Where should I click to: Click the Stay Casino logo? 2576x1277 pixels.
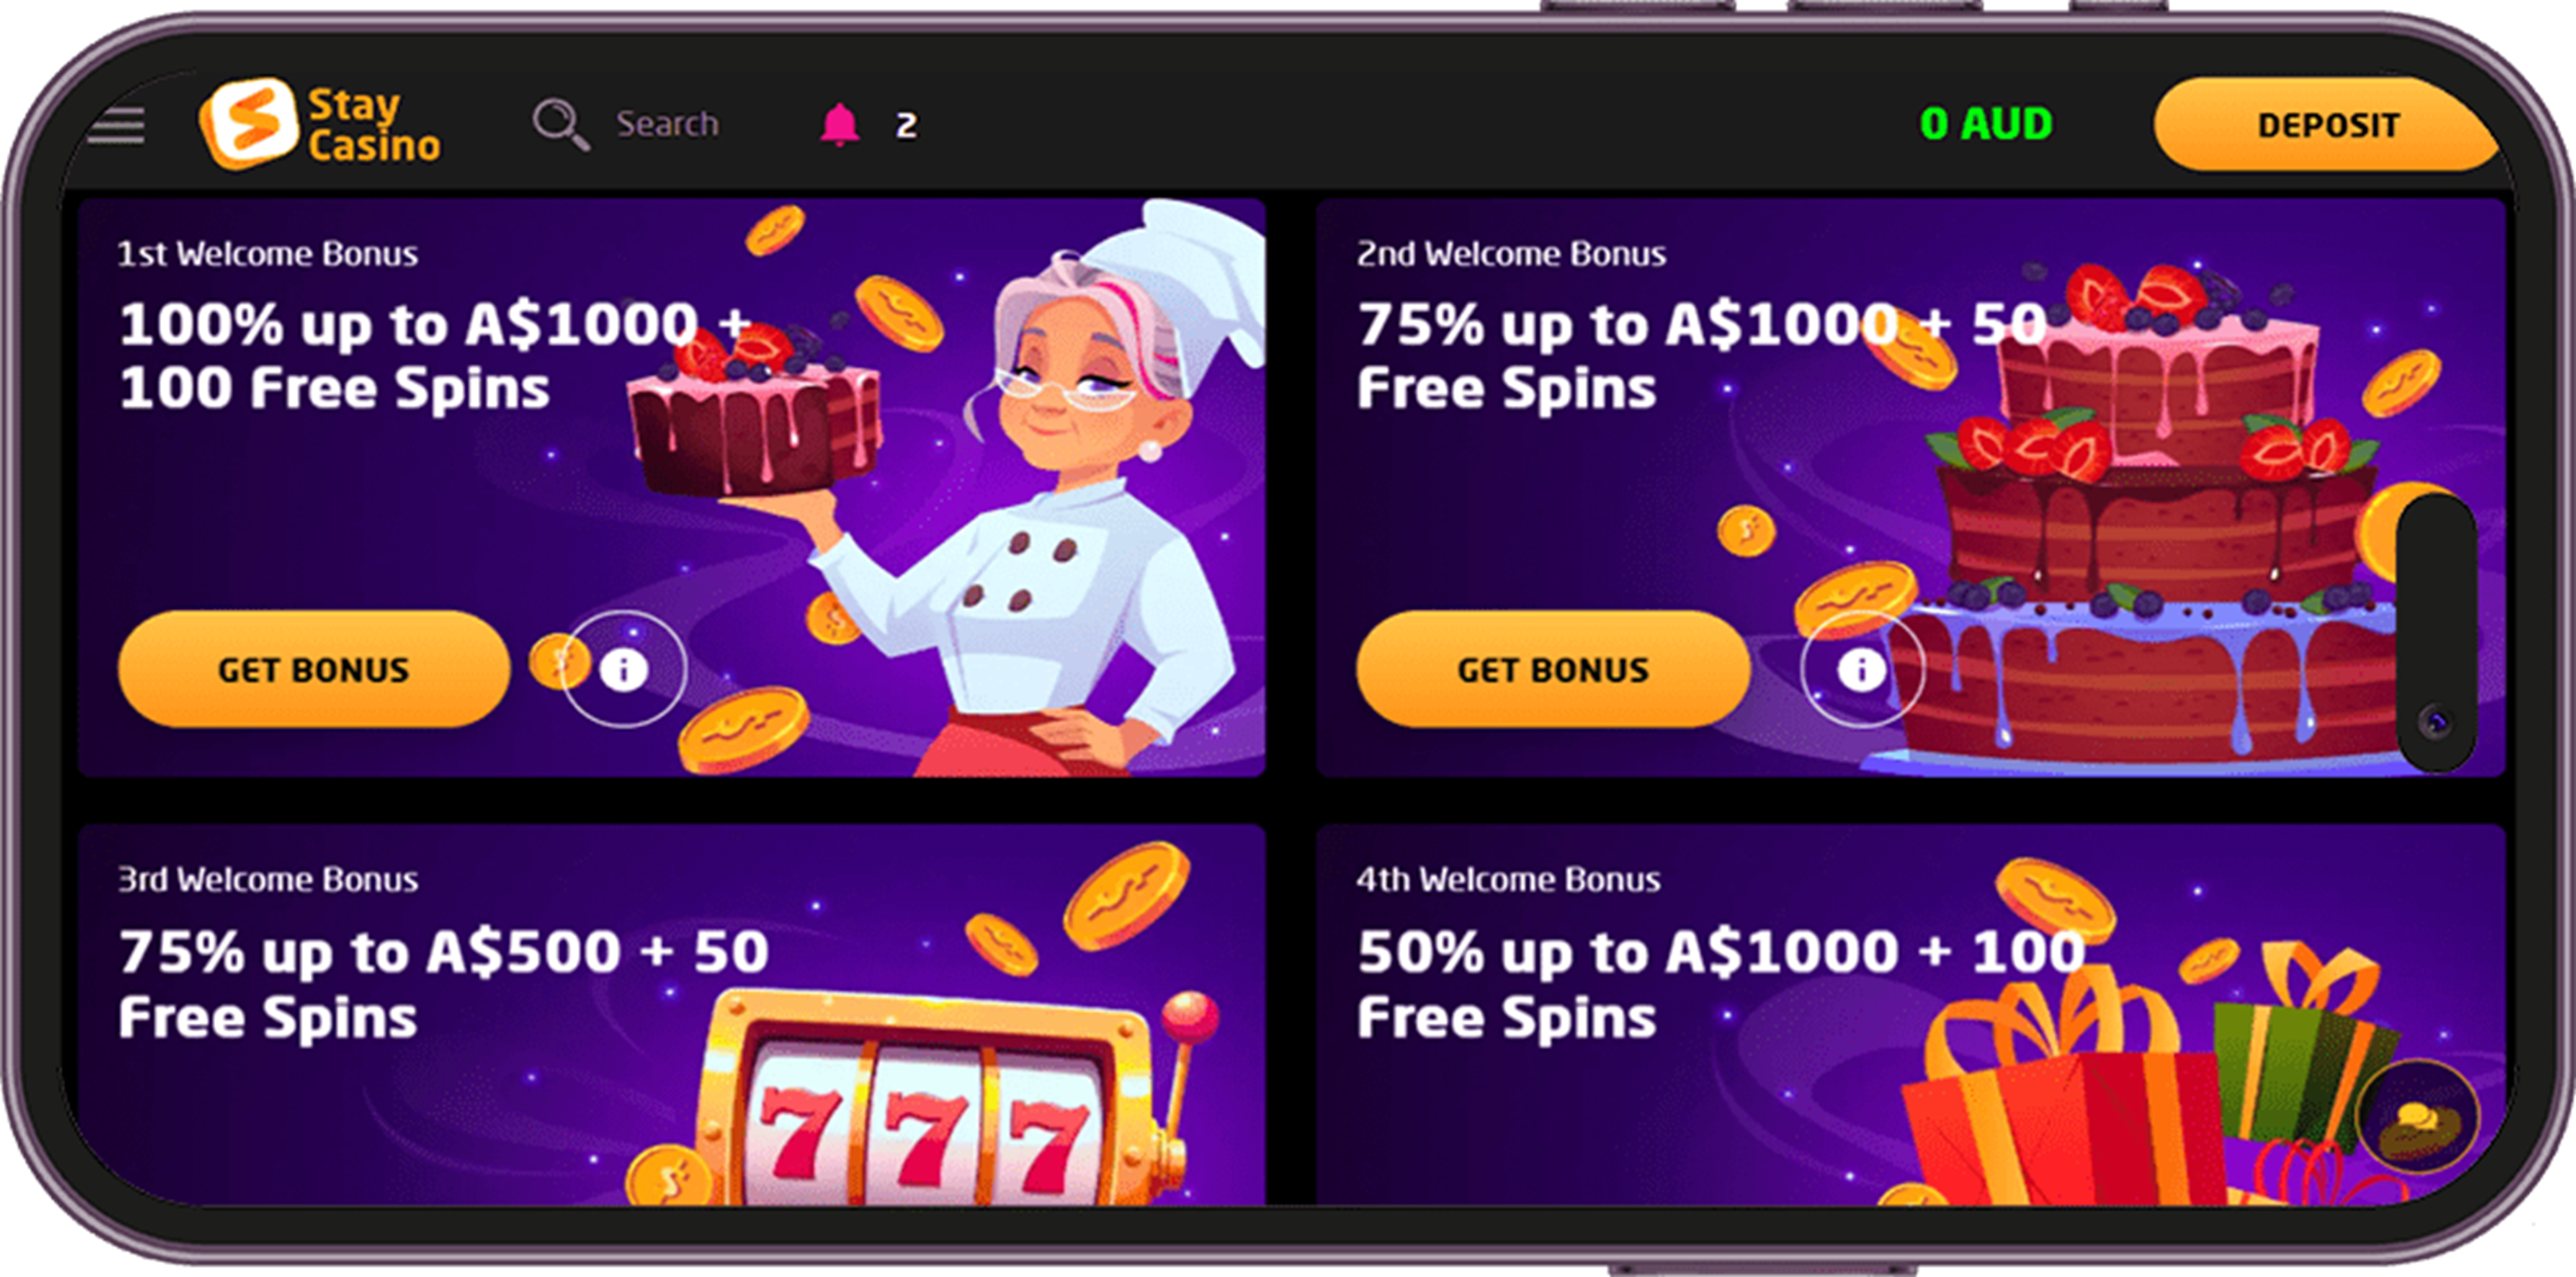coord(320,125)
